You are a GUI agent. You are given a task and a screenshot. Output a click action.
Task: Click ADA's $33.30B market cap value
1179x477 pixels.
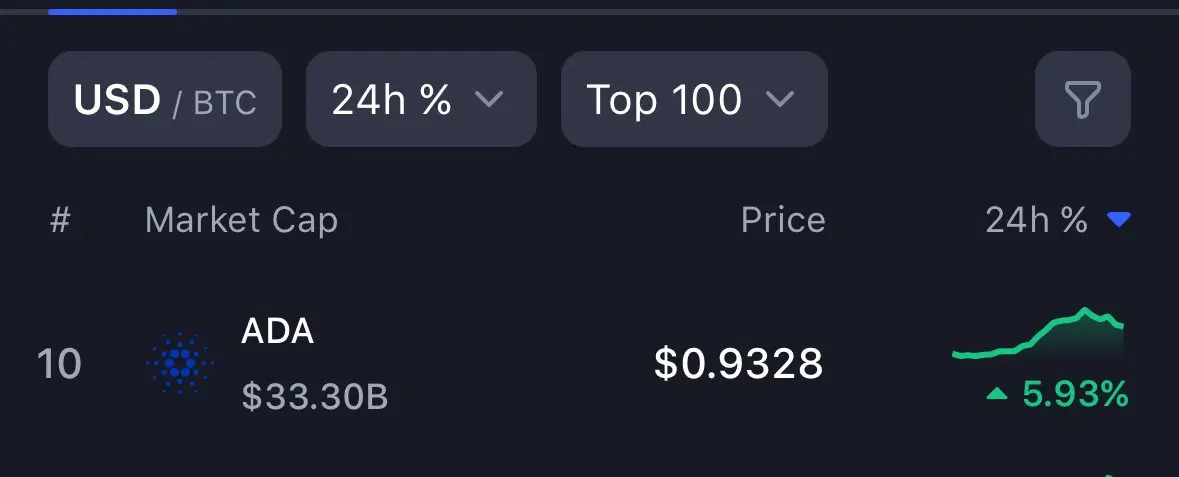pyautogui.click(x=314, y=396)
